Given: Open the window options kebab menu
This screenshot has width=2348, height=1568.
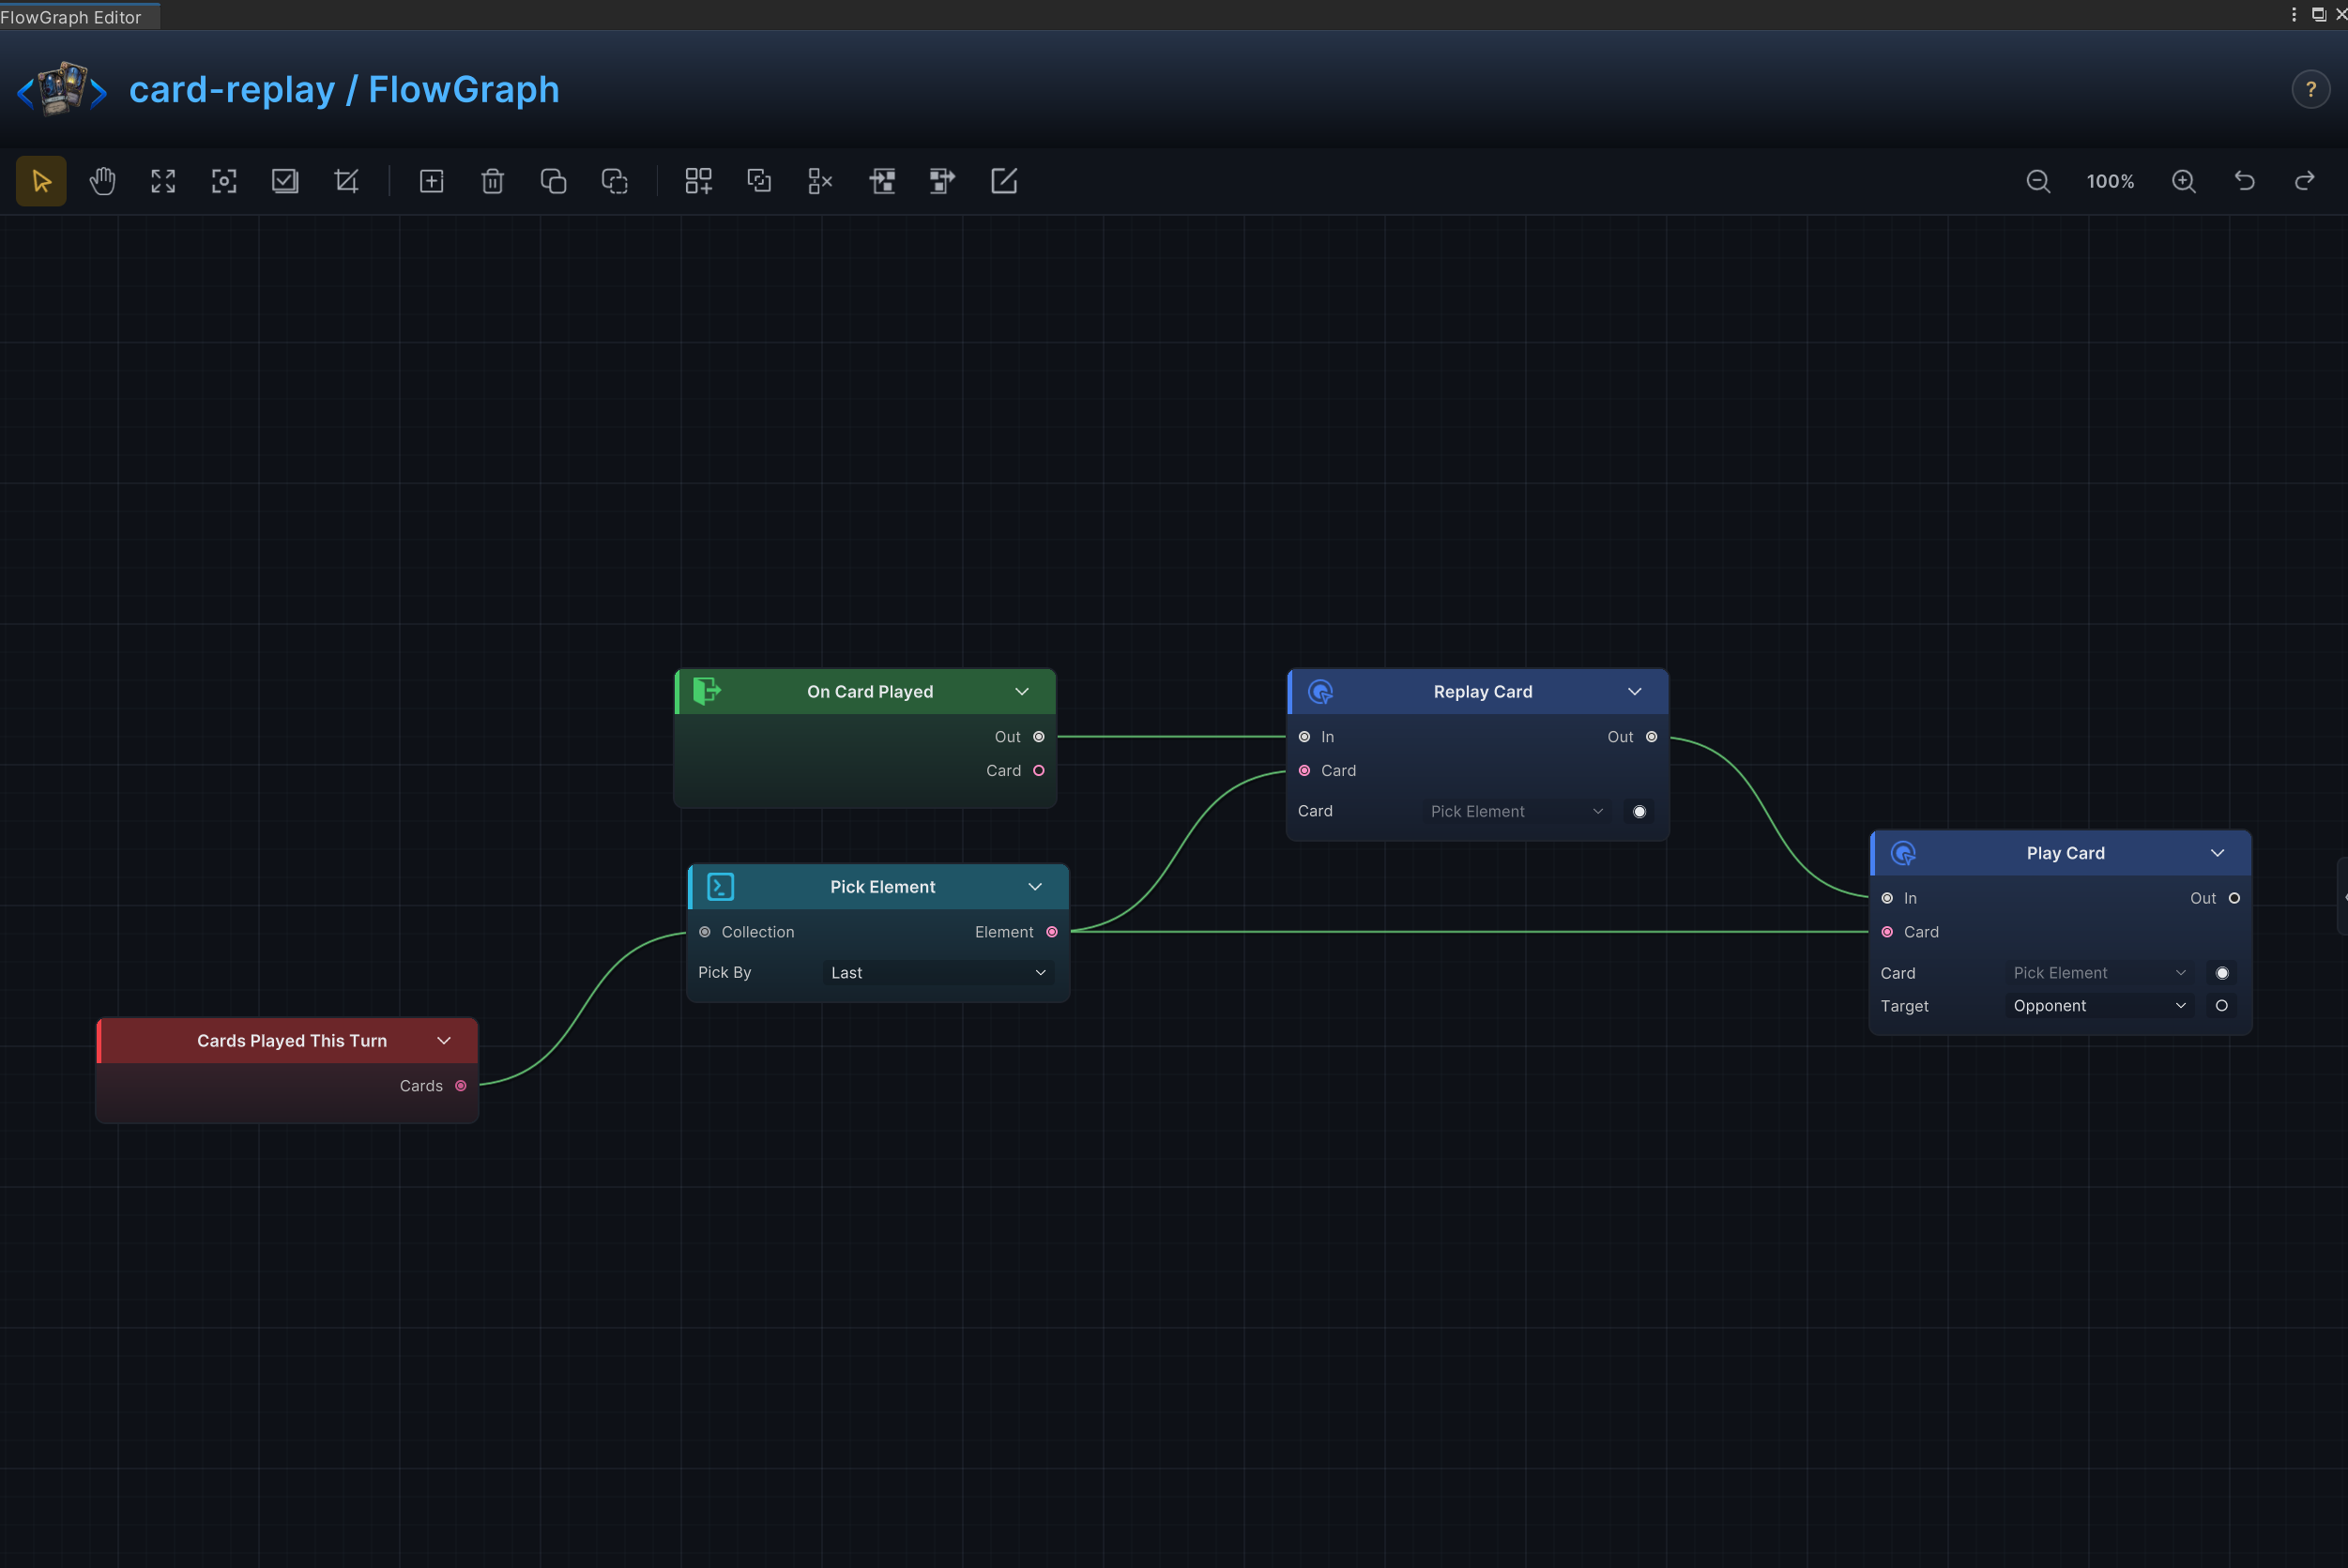Looking at the screenshot, I should pos(2294,14).
